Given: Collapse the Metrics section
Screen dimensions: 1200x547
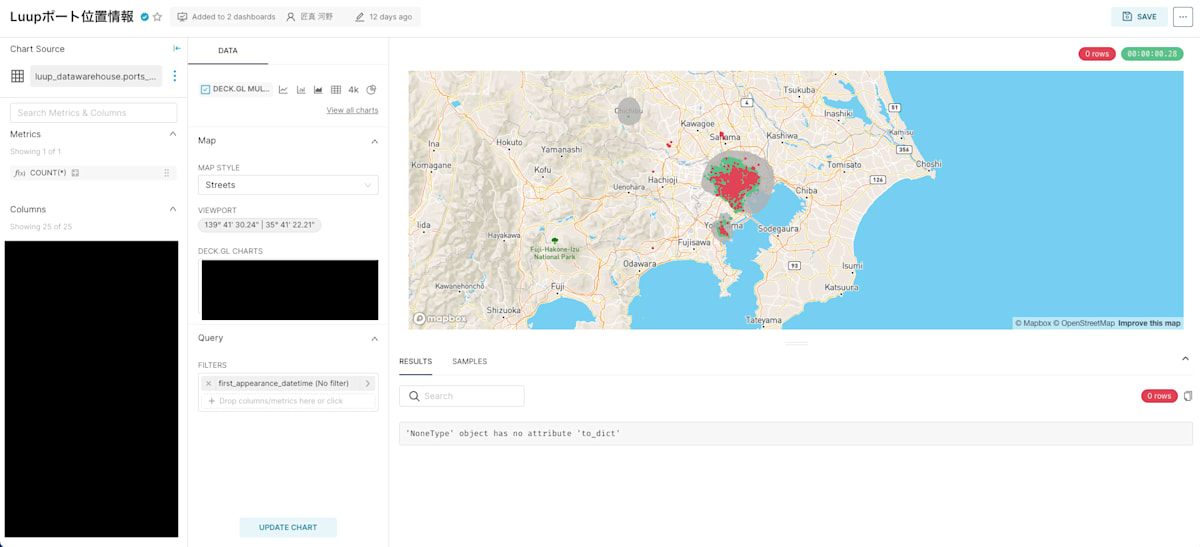Looking at the screenshot, I should click(x=172, y=134).
